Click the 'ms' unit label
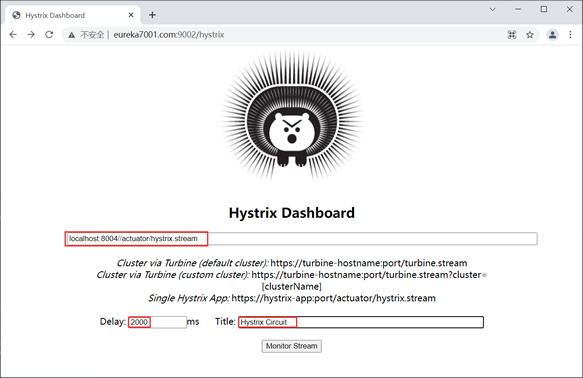583x378 pixels. coord(193,322)
